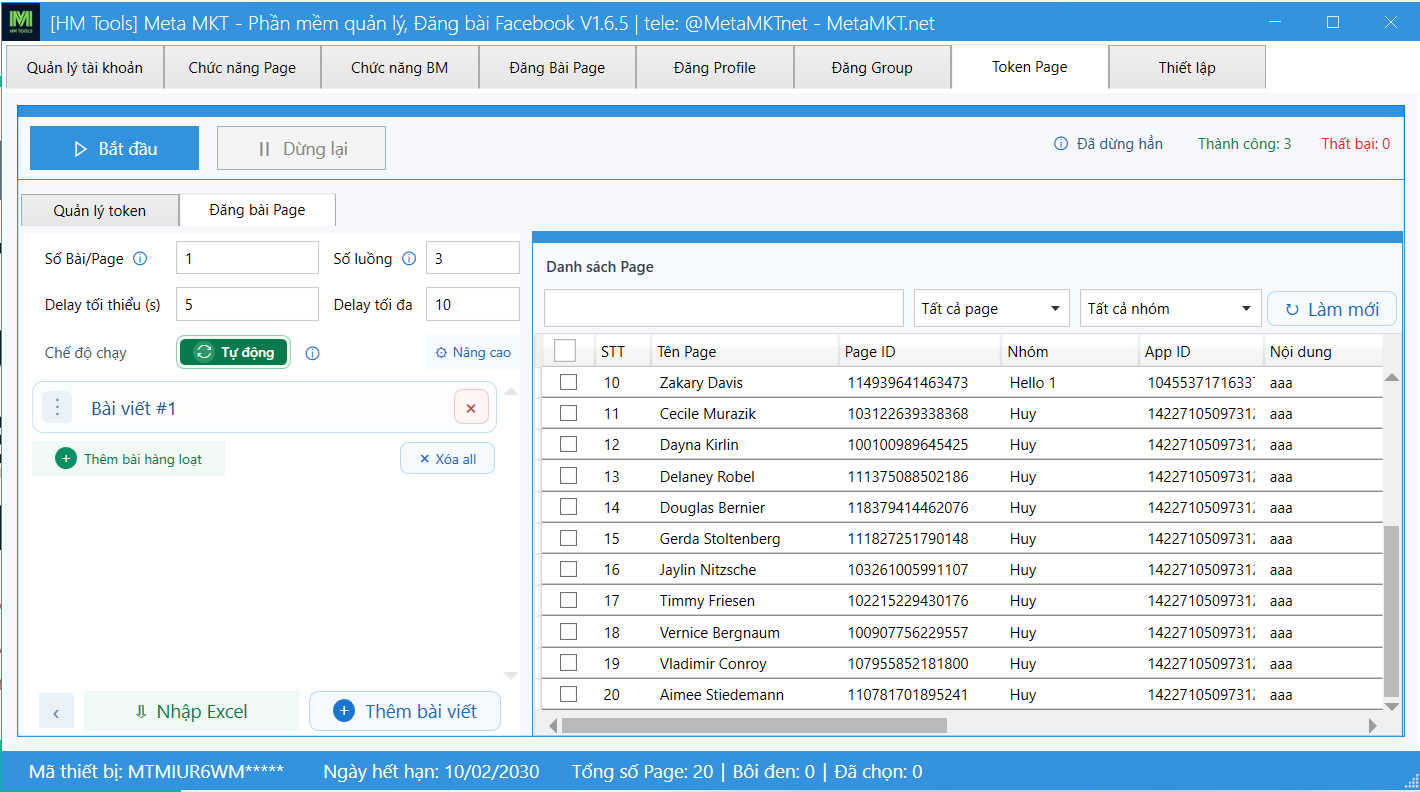Click the info icon beside Đã dừng hẳn
The height and width of the screenshot is (792, 1420).
1061,144
